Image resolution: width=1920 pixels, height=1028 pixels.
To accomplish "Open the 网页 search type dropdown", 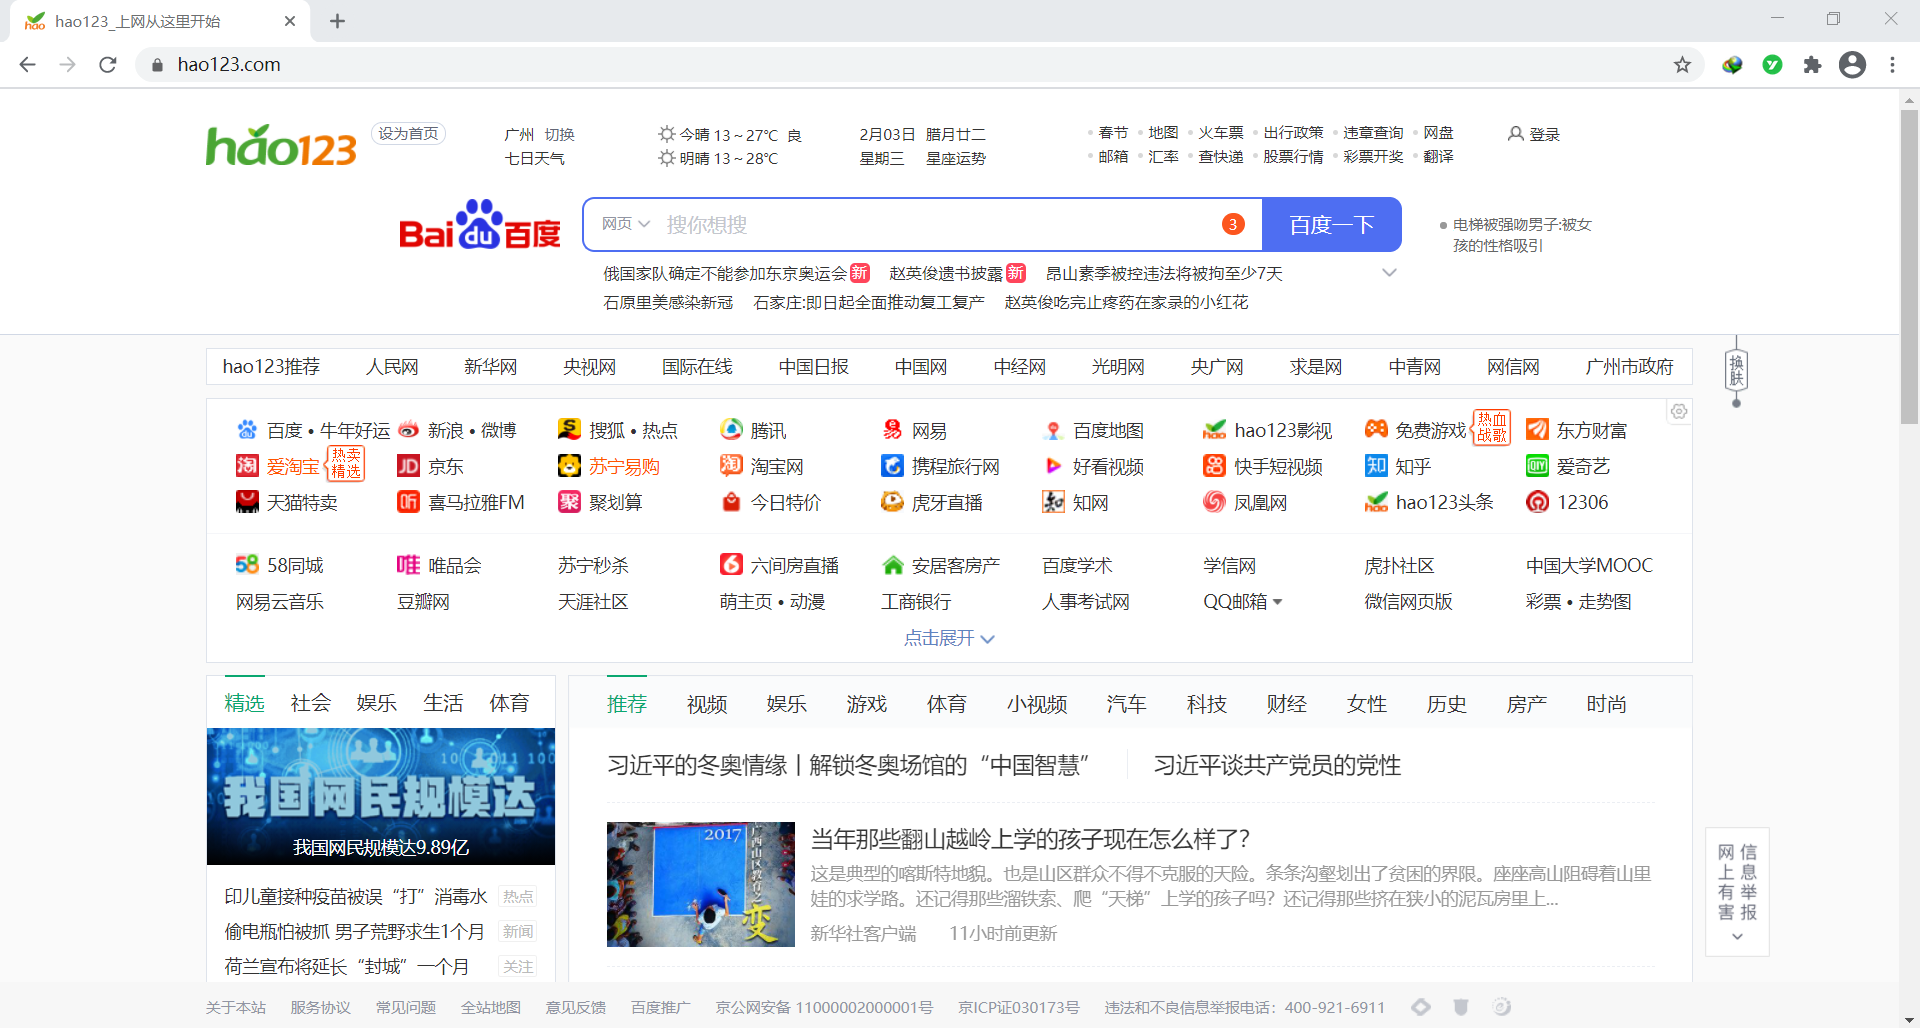I will (x=626, y=224).
